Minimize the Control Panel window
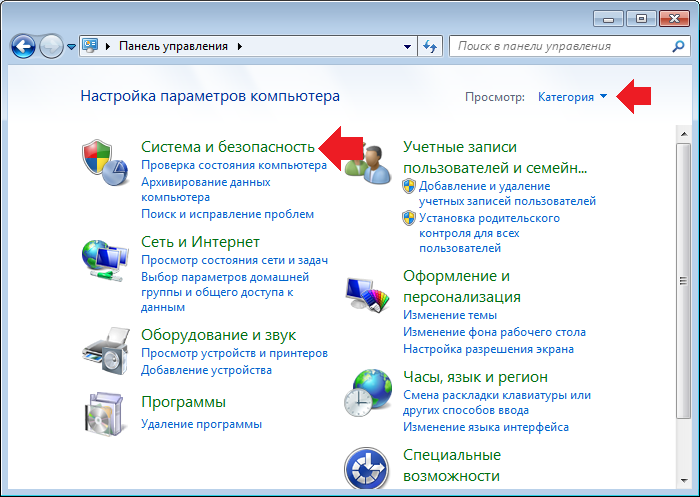Screen dimensions: 700x497 (608, 19)
